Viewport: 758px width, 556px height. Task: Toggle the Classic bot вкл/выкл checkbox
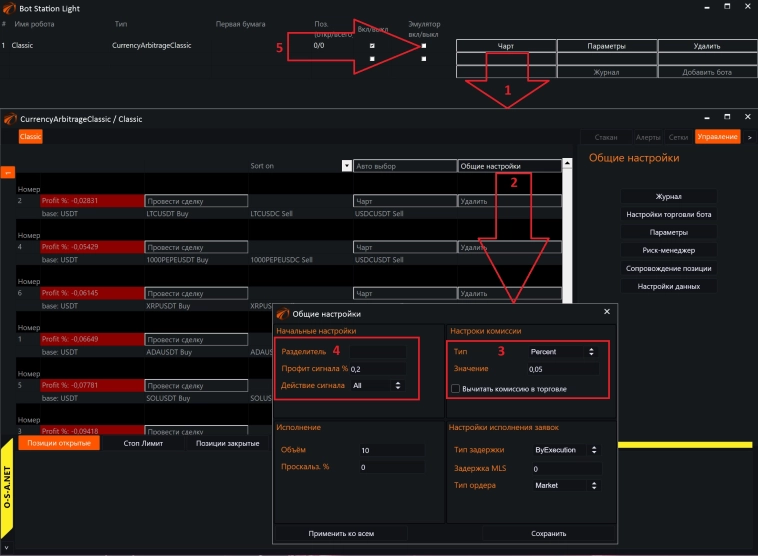coord(373,46)
